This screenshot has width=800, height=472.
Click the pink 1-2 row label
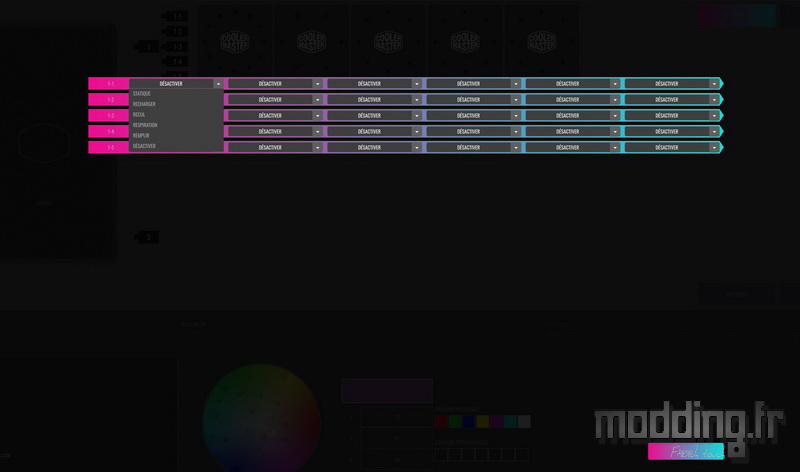[x=109, y=100]
